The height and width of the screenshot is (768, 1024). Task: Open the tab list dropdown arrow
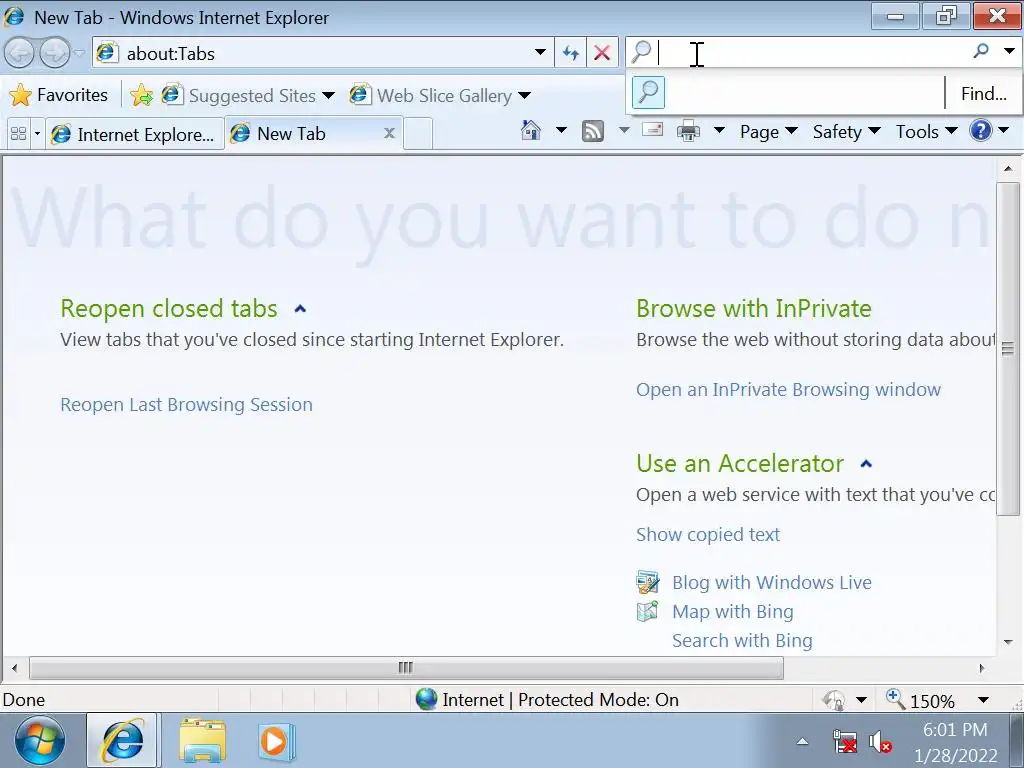[37, 134]
